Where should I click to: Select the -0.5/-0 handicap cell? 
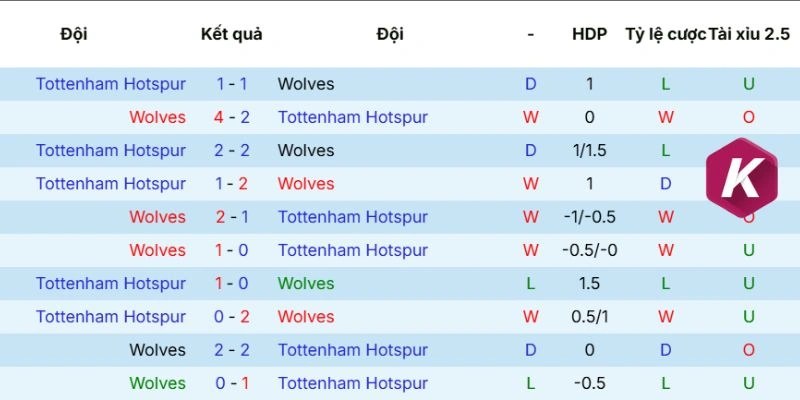click(589, 250)
